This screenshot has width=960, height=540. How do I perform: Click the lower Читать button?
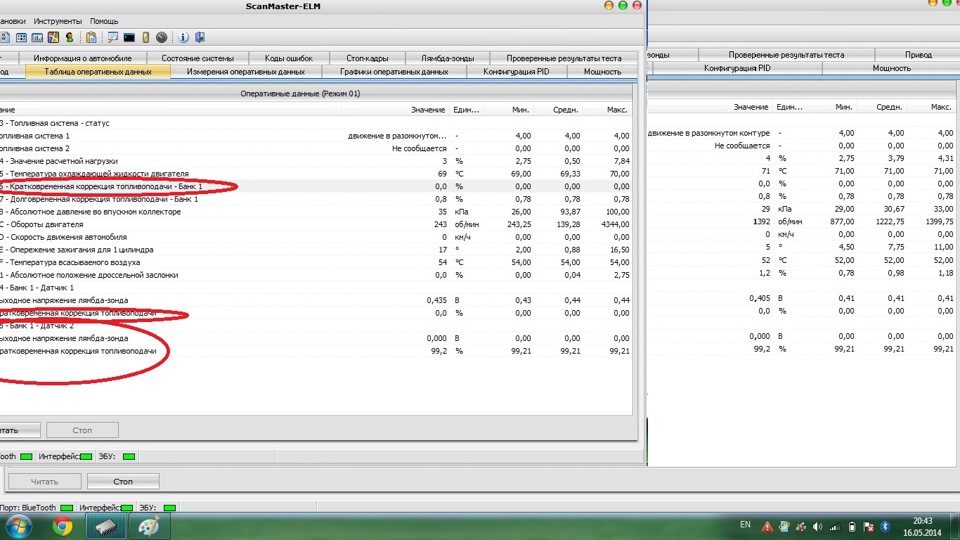(45, 481)
